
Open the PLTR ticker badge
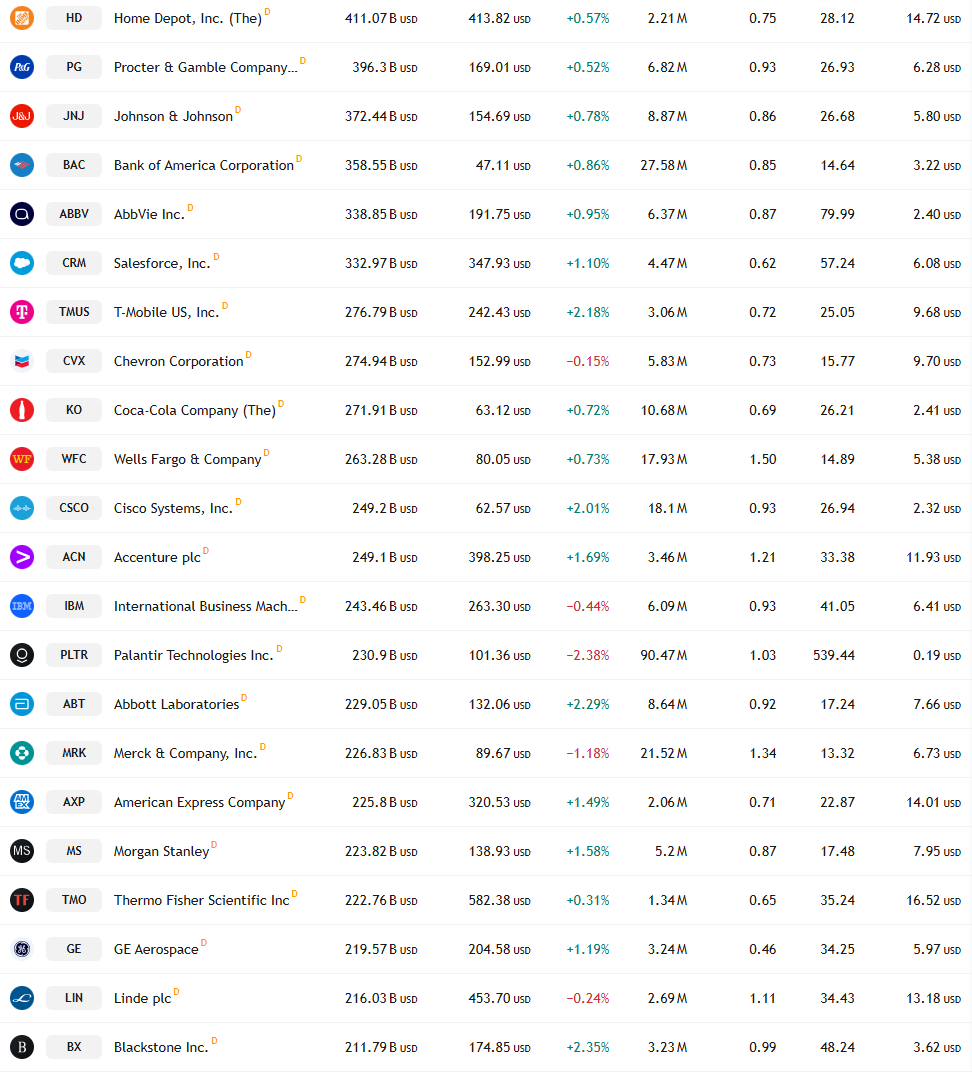pyautogui.click(x=74, y=655)
